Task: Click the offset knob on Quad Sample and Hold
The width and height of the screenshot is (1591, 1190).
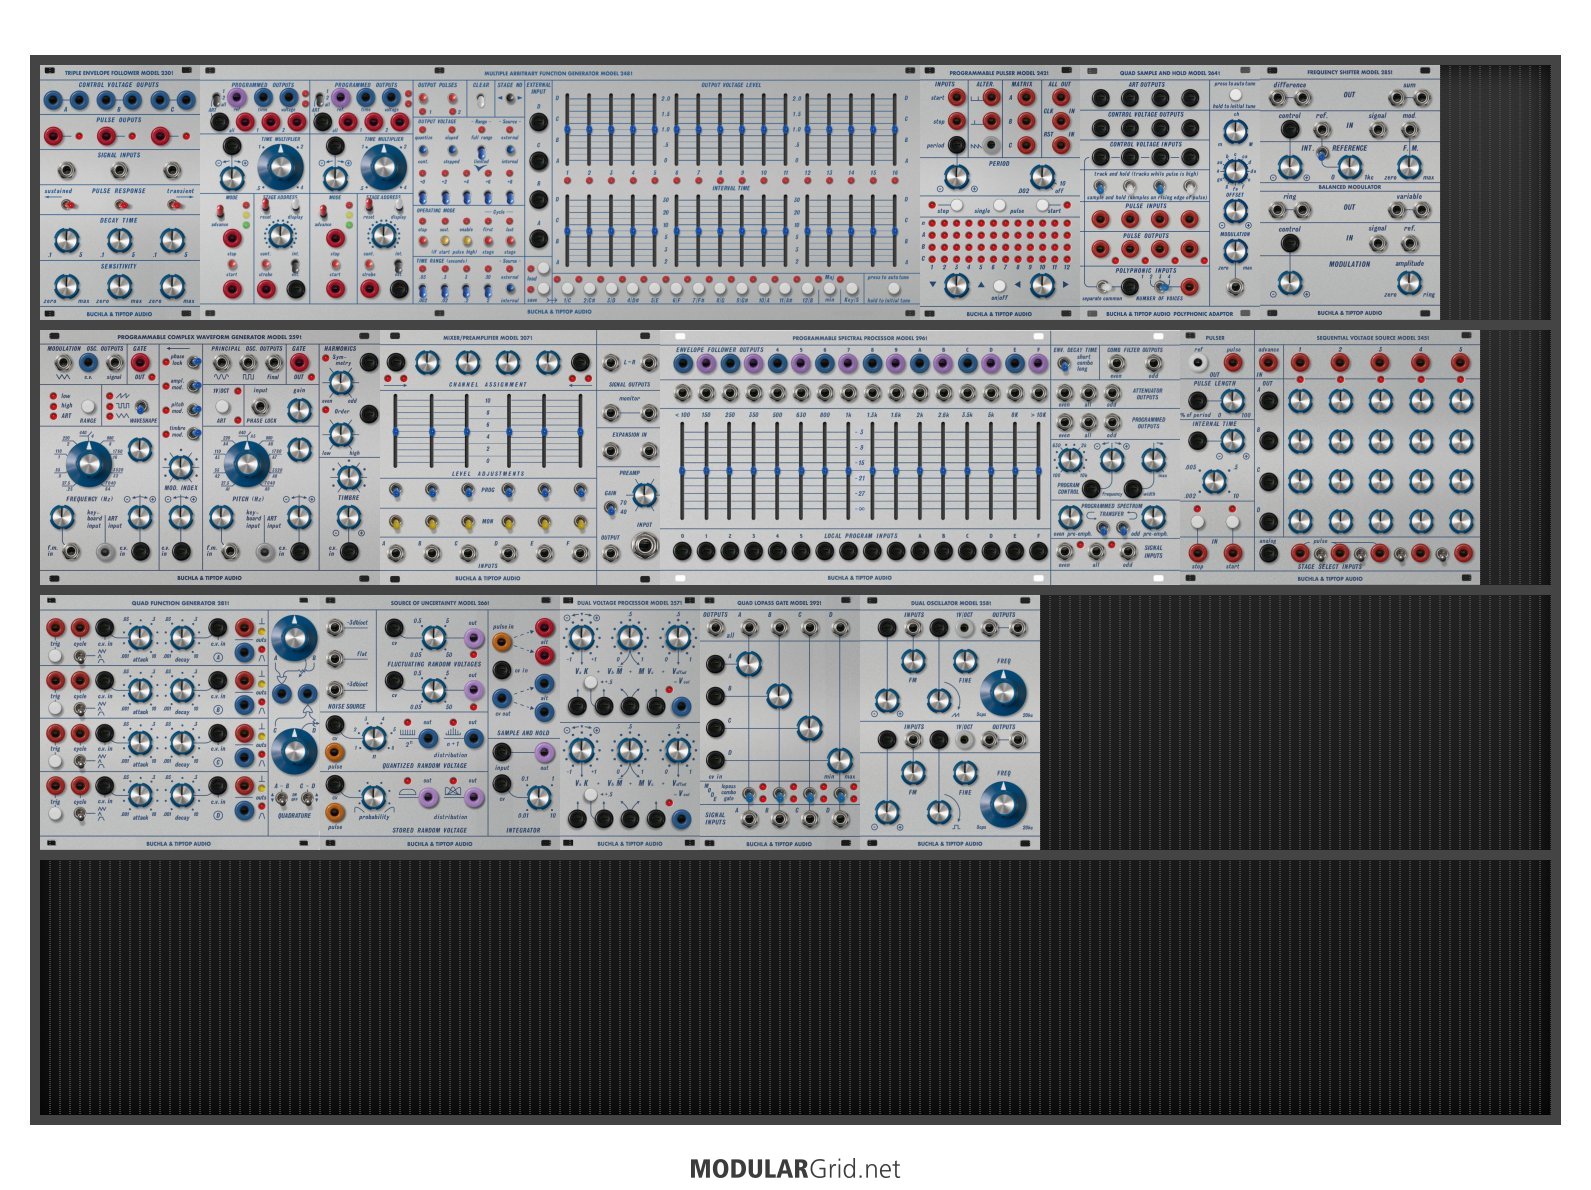Action: pyautogui.click(x=1236, y=211)
